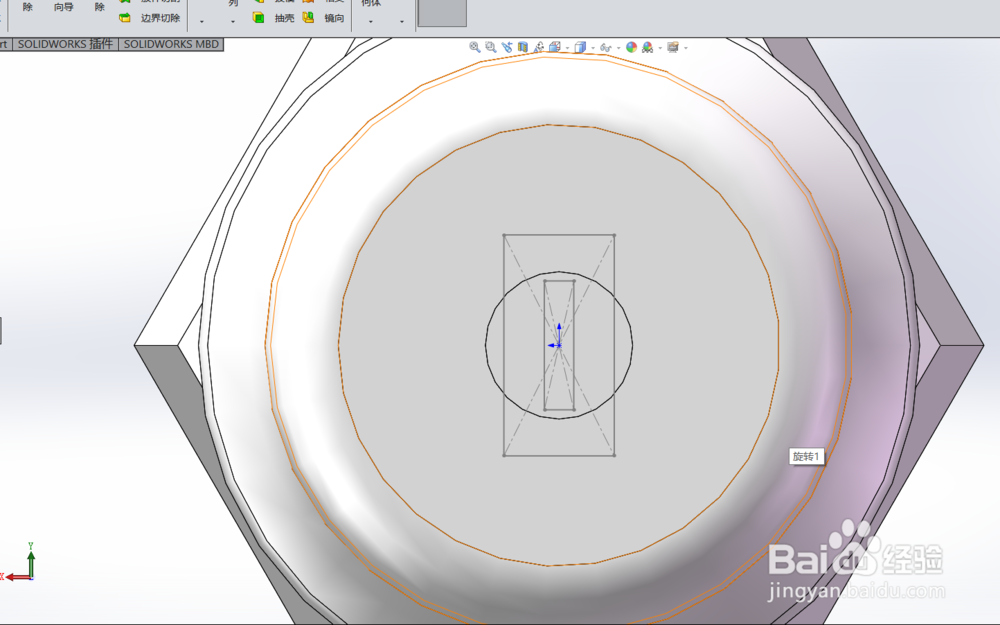The height and width of the screenshot is (625, 1000).
Task: Click the 边界切除 label
Action: tap(160, 18)
